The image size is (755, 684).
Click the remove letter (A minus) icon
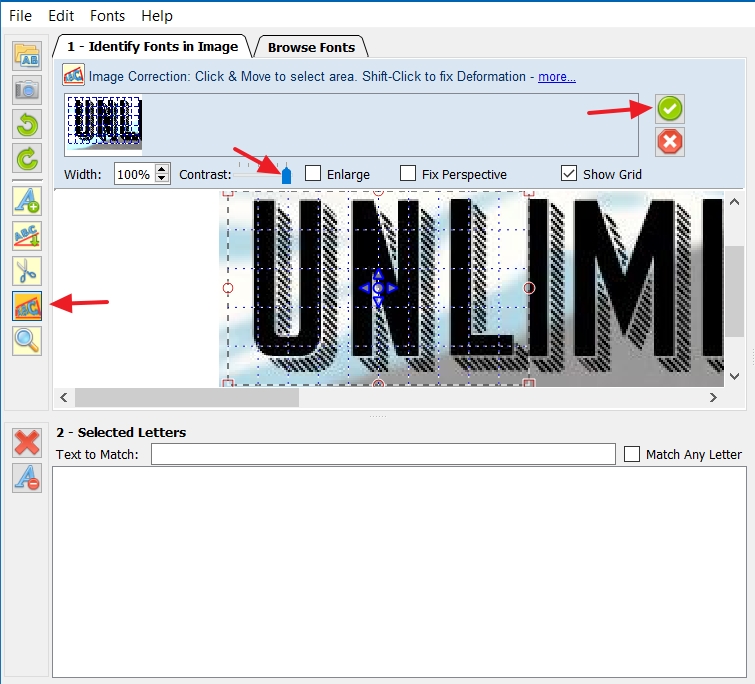click(x=27, y=479)
